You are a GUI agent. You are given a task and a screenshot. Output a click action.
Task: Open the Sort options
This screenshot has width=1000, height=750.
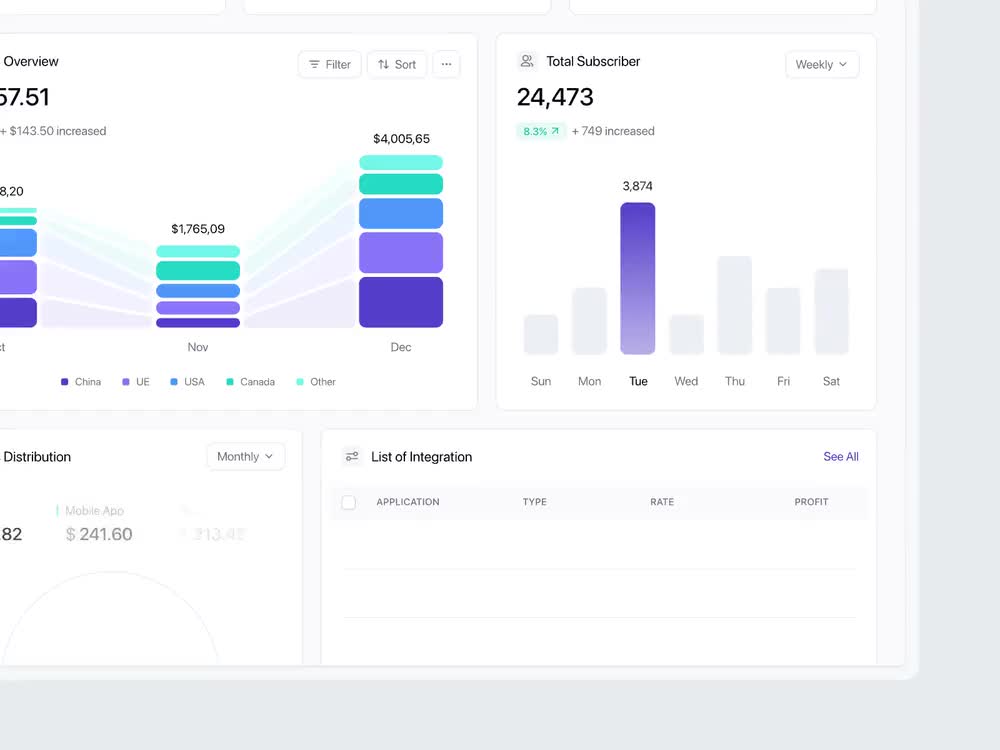pyautogui.click(x=397, y=64)
